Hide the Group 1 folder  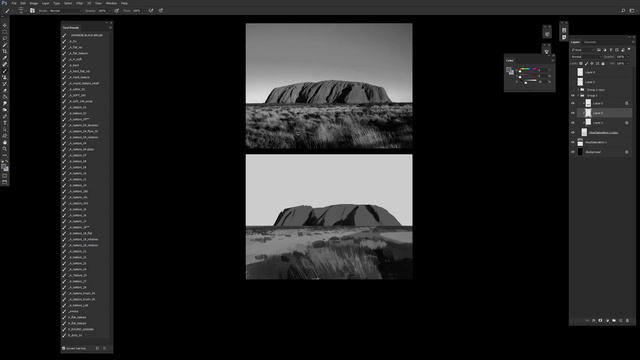tap(573, 96)
